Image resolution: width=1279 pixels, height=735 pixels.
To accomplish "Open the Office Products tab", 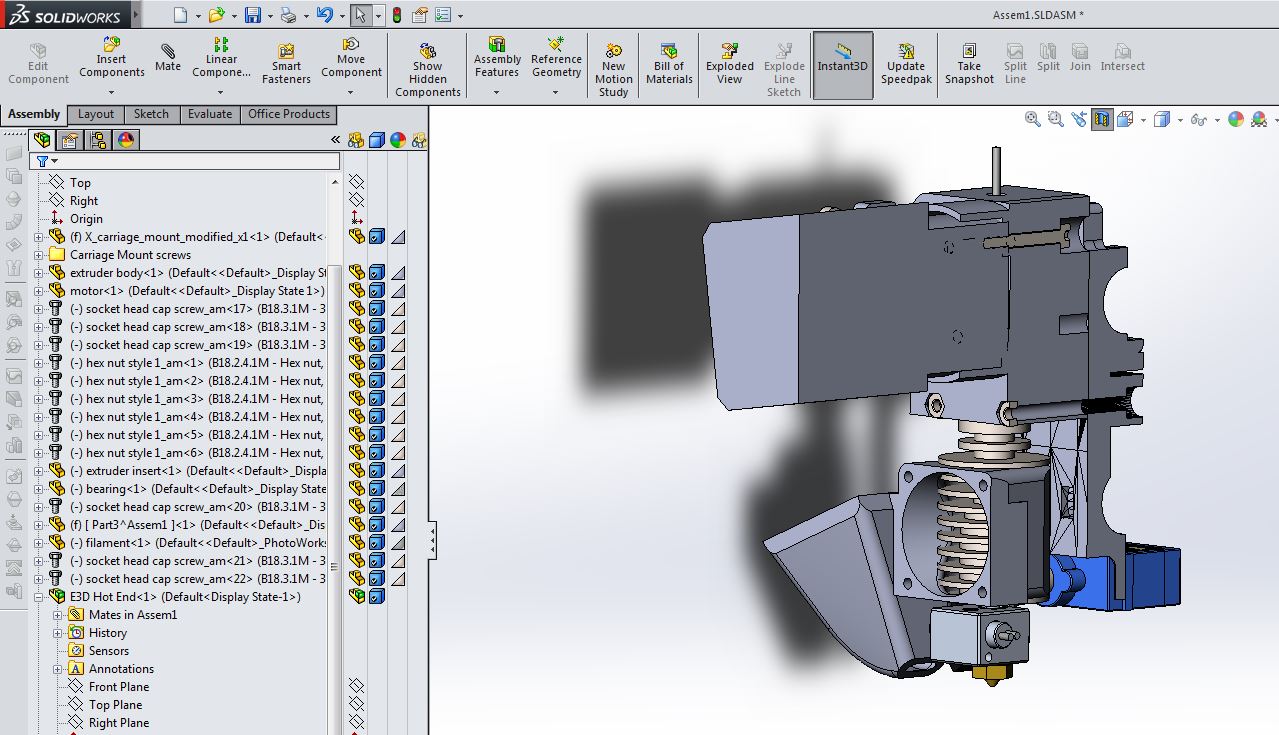I will point(289,114).
